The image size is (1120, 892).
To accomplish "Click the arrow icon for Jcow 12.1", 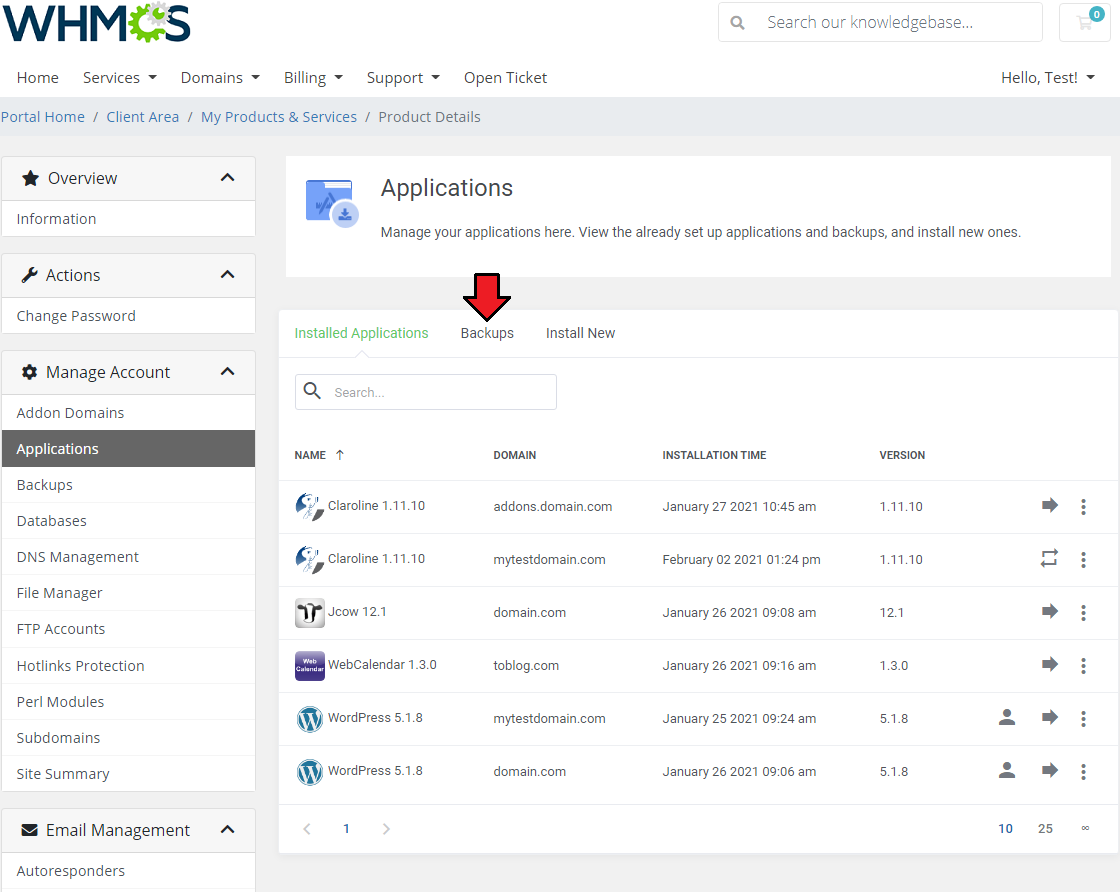I will click(1049, 611).
